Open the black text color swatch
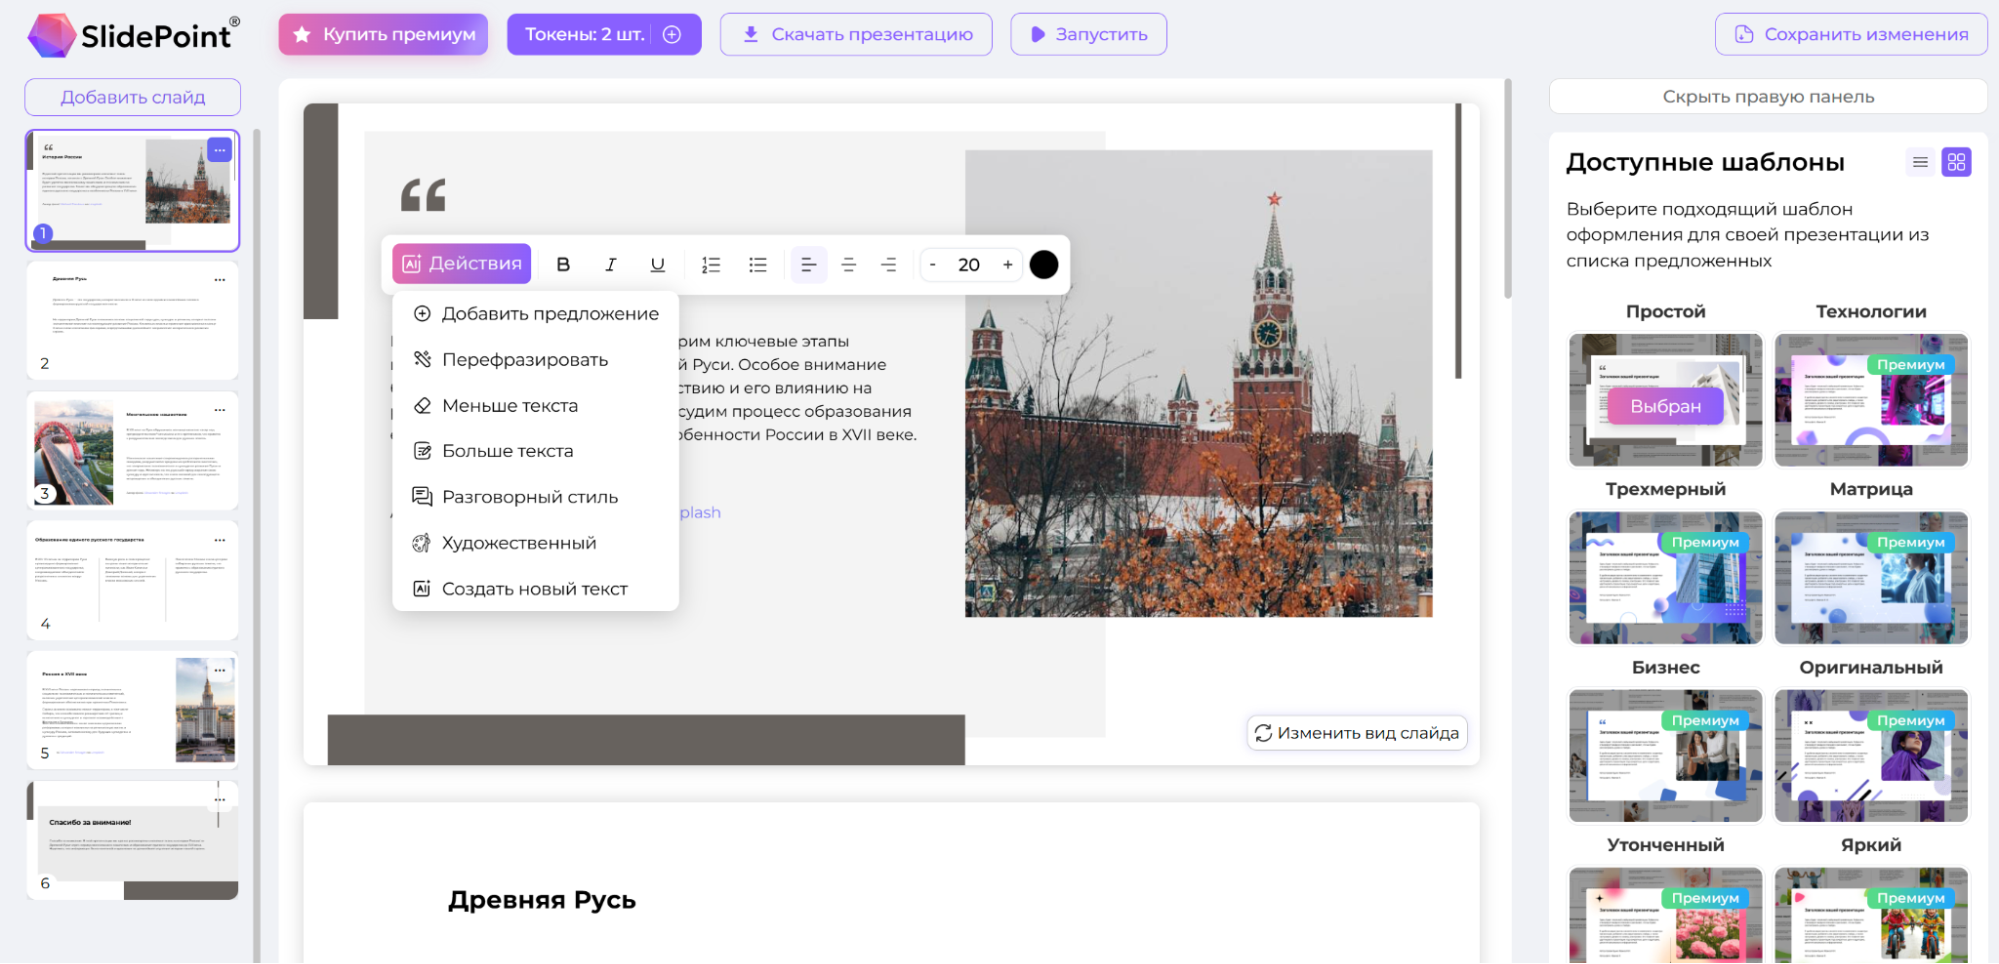The height and width of the screenshot is (964, 1999). tap(1044, 264)
